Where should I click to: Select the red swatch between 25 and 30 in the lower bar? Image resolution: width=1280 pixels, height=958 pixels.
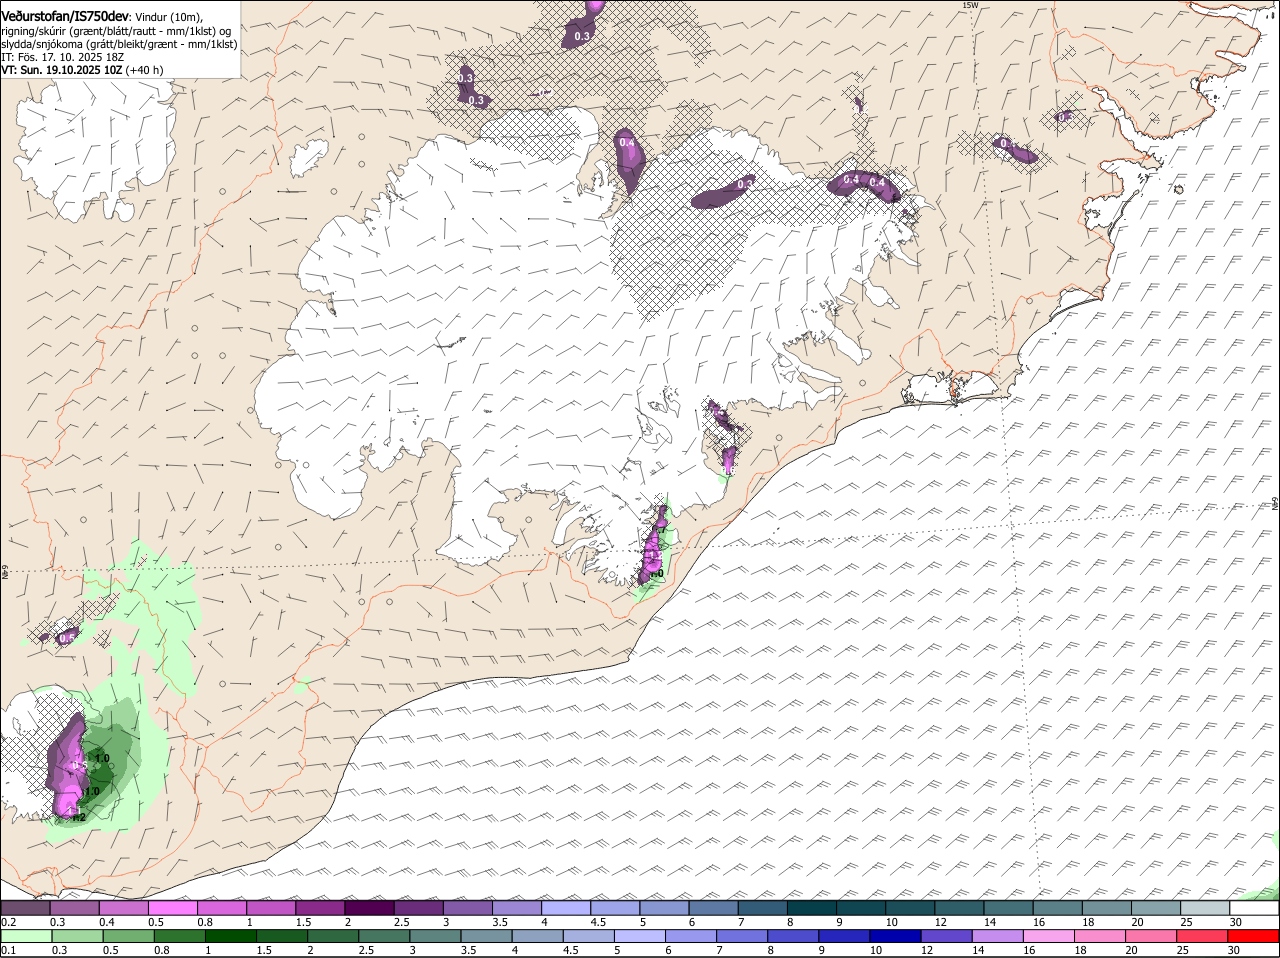tap(1204, 936)
